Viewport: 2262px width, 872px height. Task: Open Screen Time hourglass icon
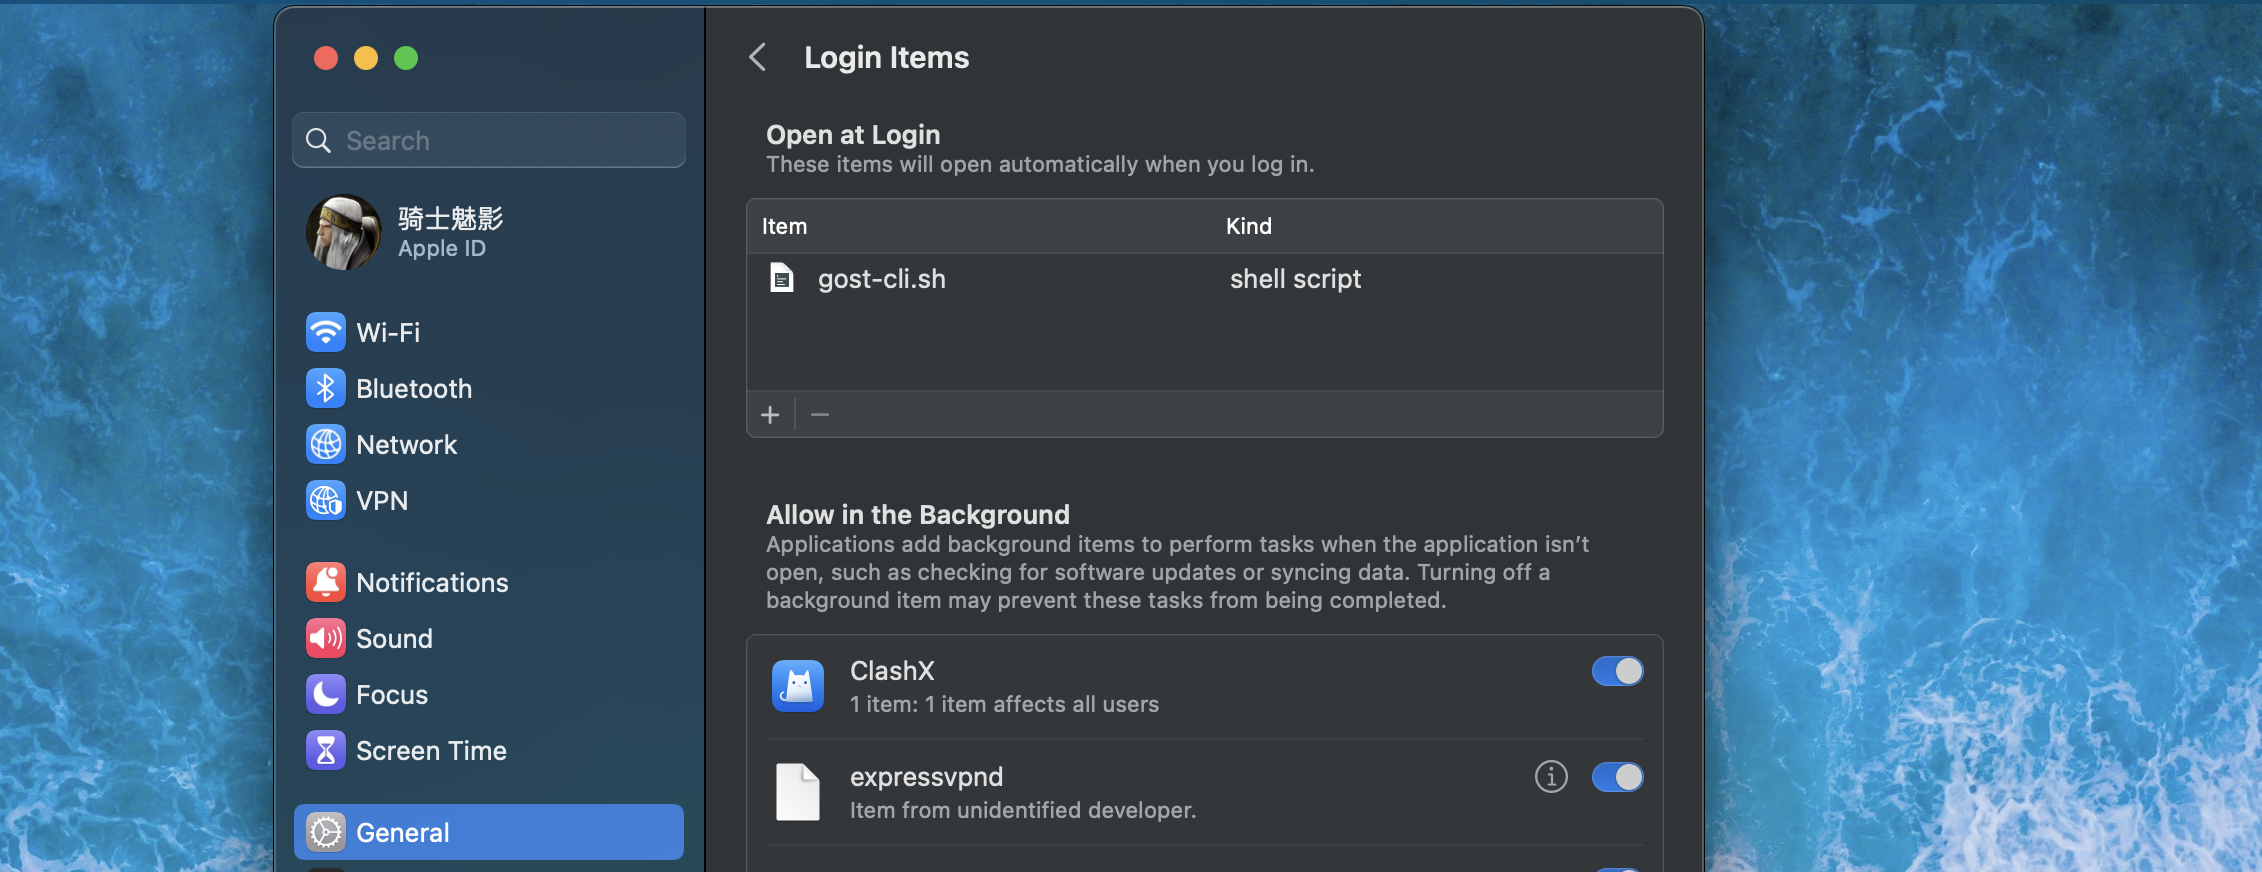pyautogui.click(x=326, y=750)
